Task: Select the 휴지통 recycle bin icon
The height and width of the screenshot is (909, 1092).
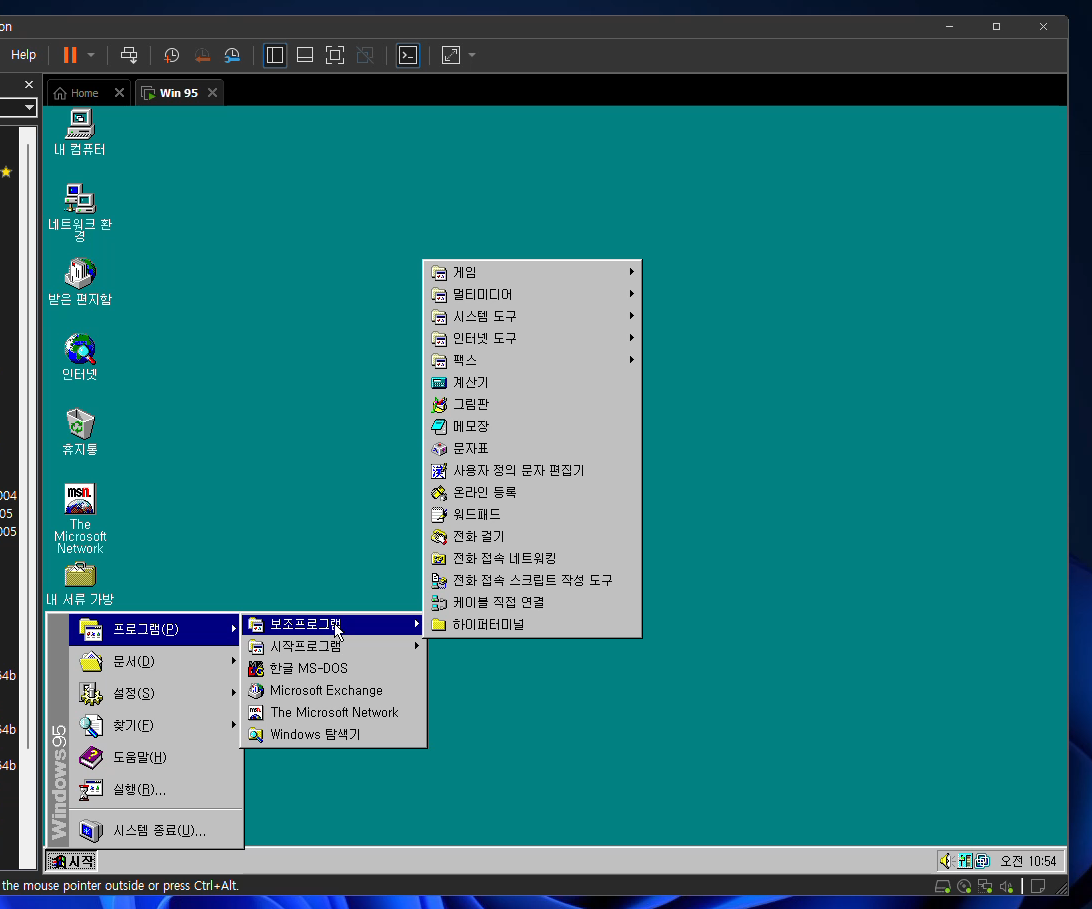Action: click(79, 433)
